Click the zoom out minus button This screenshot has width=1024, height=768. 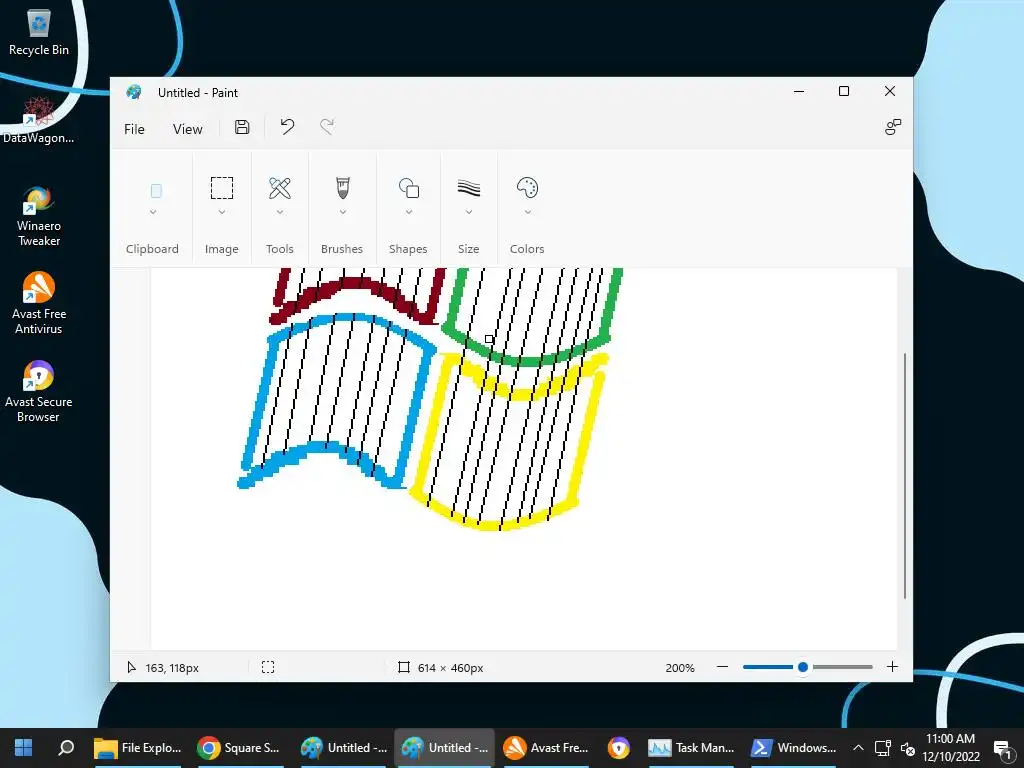click(722, 667)
